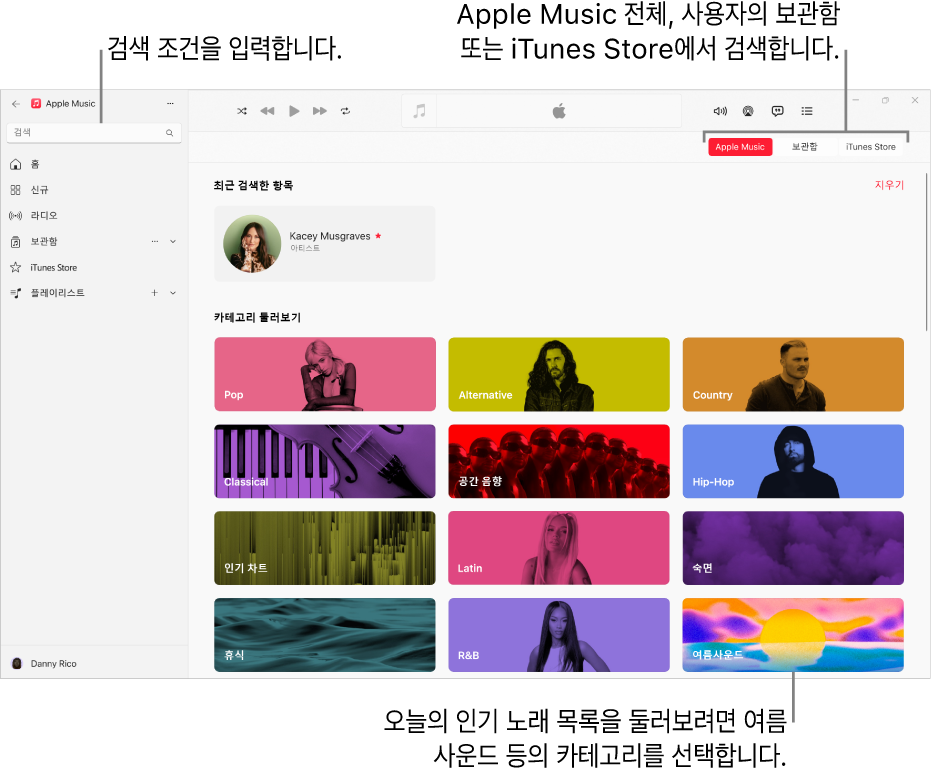Click the music note artwork placeholder

[x=420, y=111]
